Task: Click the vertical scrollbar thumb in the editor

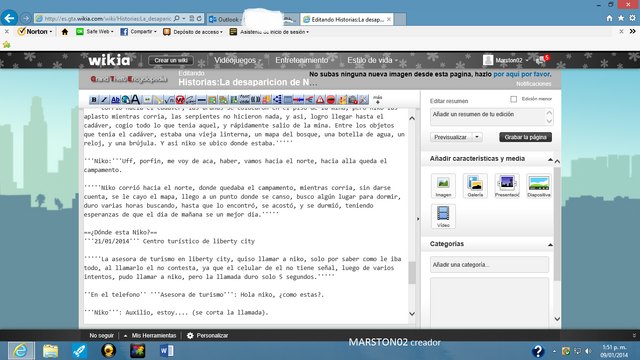Action: pyautogui.click(x=412, y=272)
